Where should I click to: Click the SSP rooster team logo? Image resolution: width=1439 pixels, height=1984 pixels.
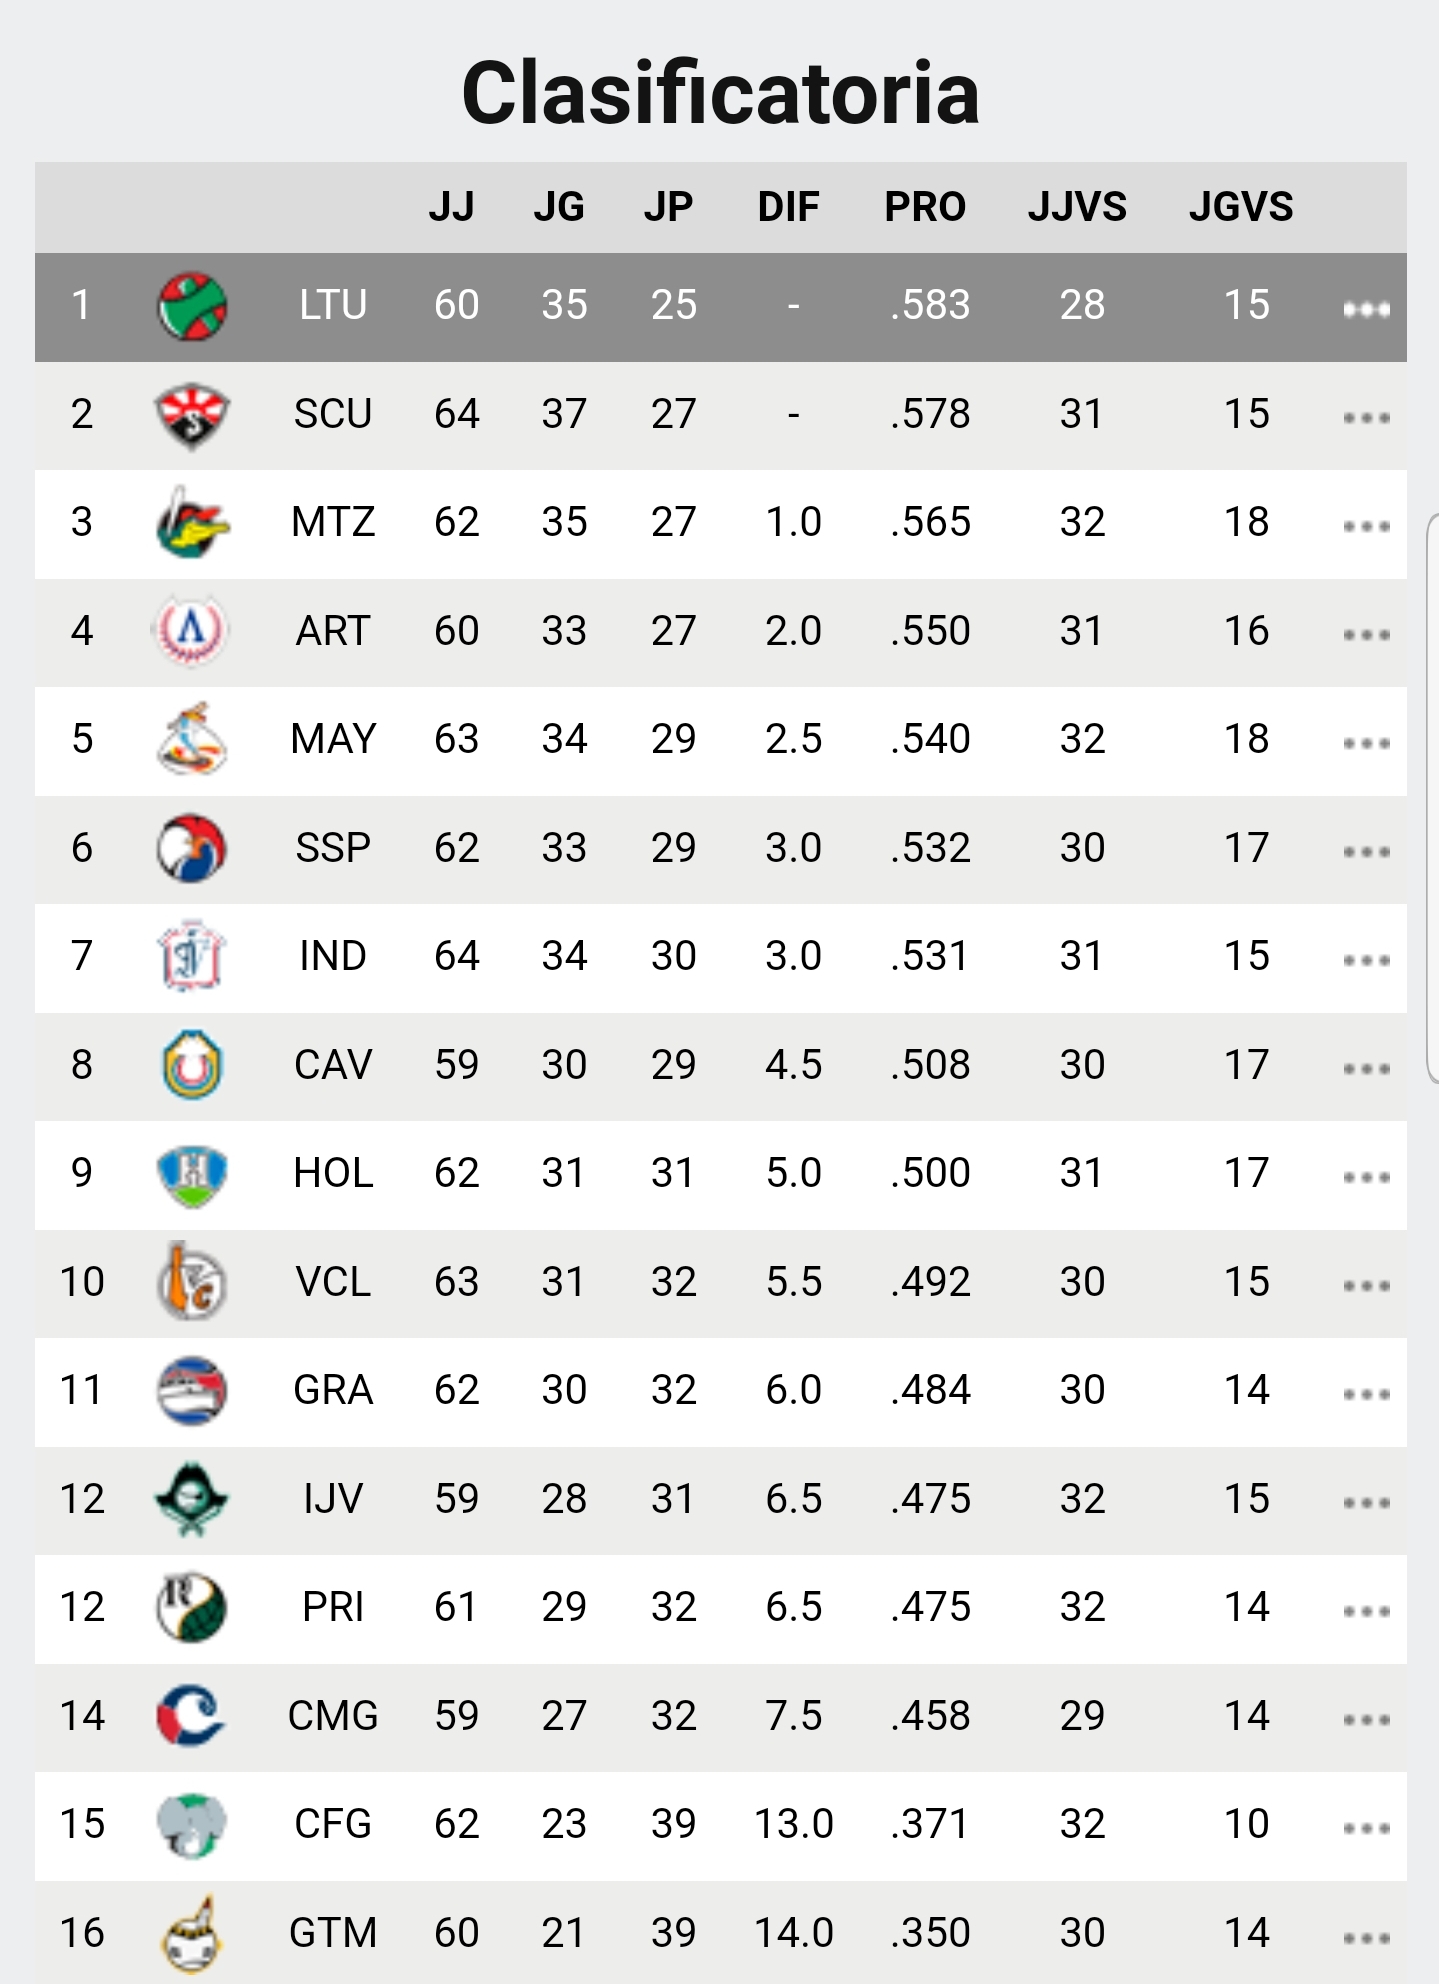[x=192, y=849]
